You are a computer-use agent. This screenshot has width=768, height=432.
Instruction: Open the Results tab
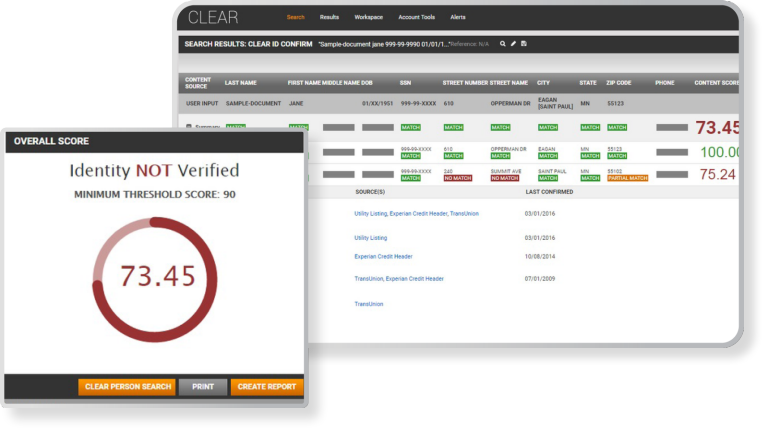(x=329, y=17)
